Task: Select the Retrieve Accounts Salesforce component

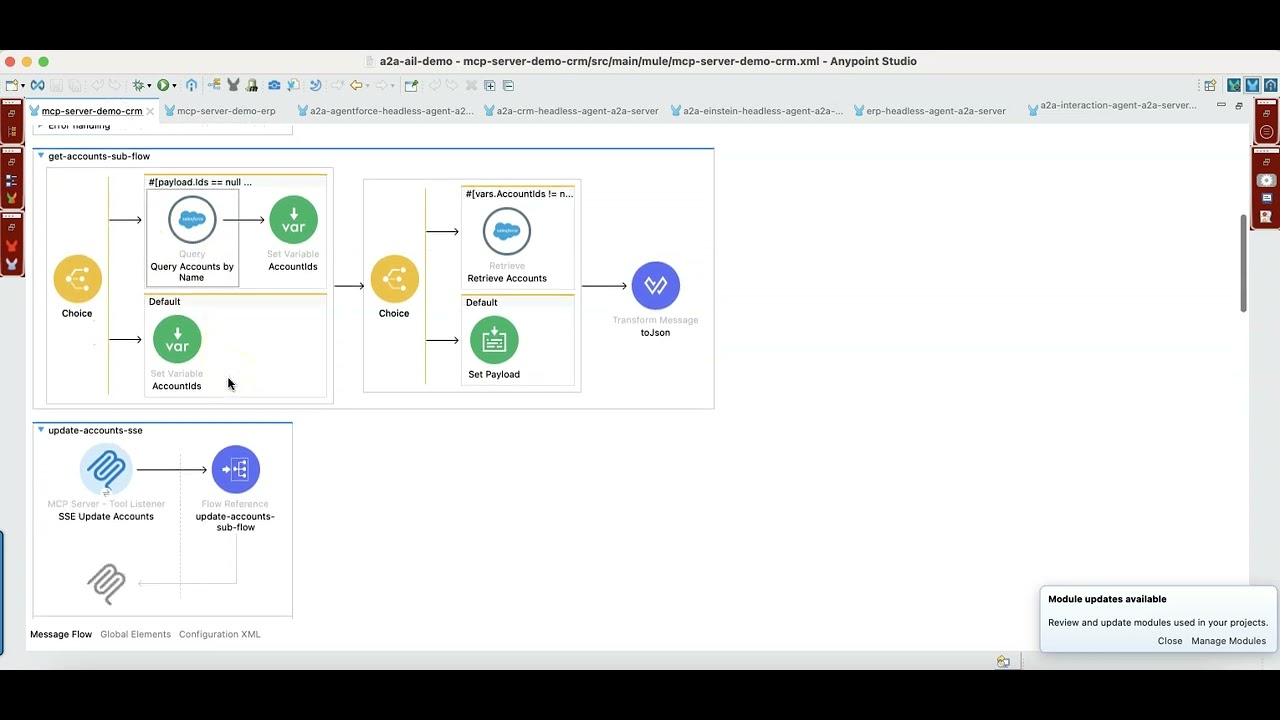Action: click(507, 232)
